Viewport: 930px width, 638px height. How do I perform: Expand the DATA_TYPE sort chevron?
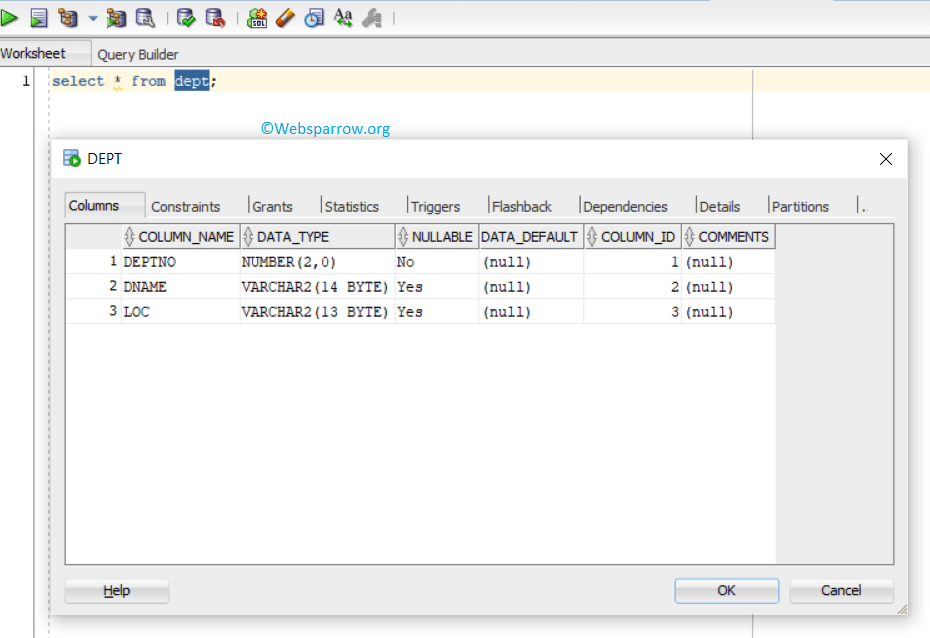(247, 236)
